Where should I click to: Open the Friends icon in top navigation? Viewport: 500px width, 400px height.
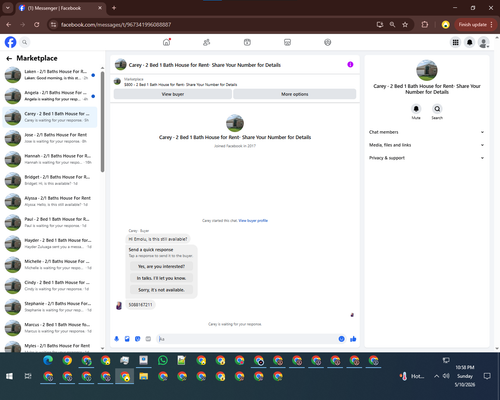point(207,42)
